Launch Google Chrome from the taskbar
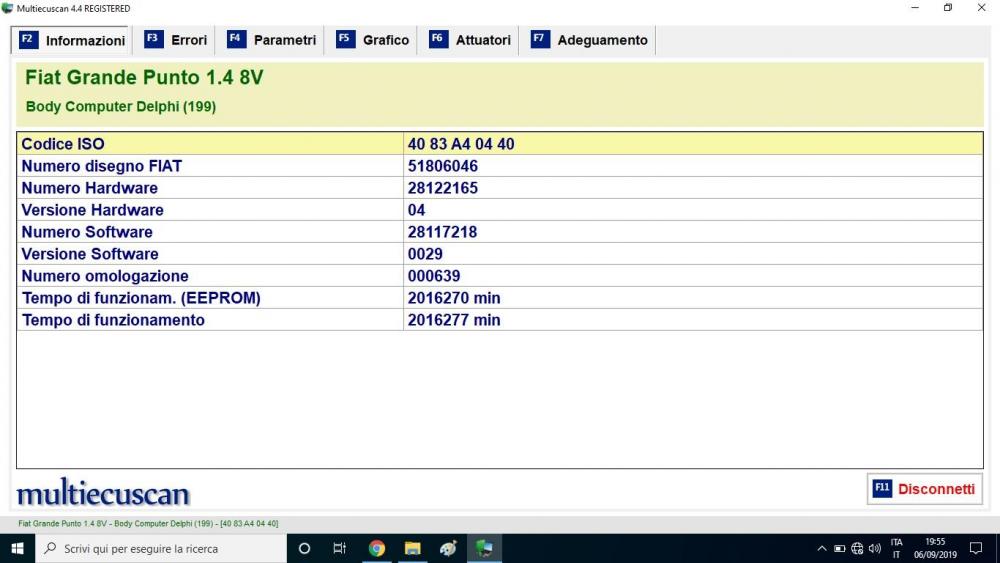Image resolution: width=1000 pixels, height=563 pixels. [377, 548]
